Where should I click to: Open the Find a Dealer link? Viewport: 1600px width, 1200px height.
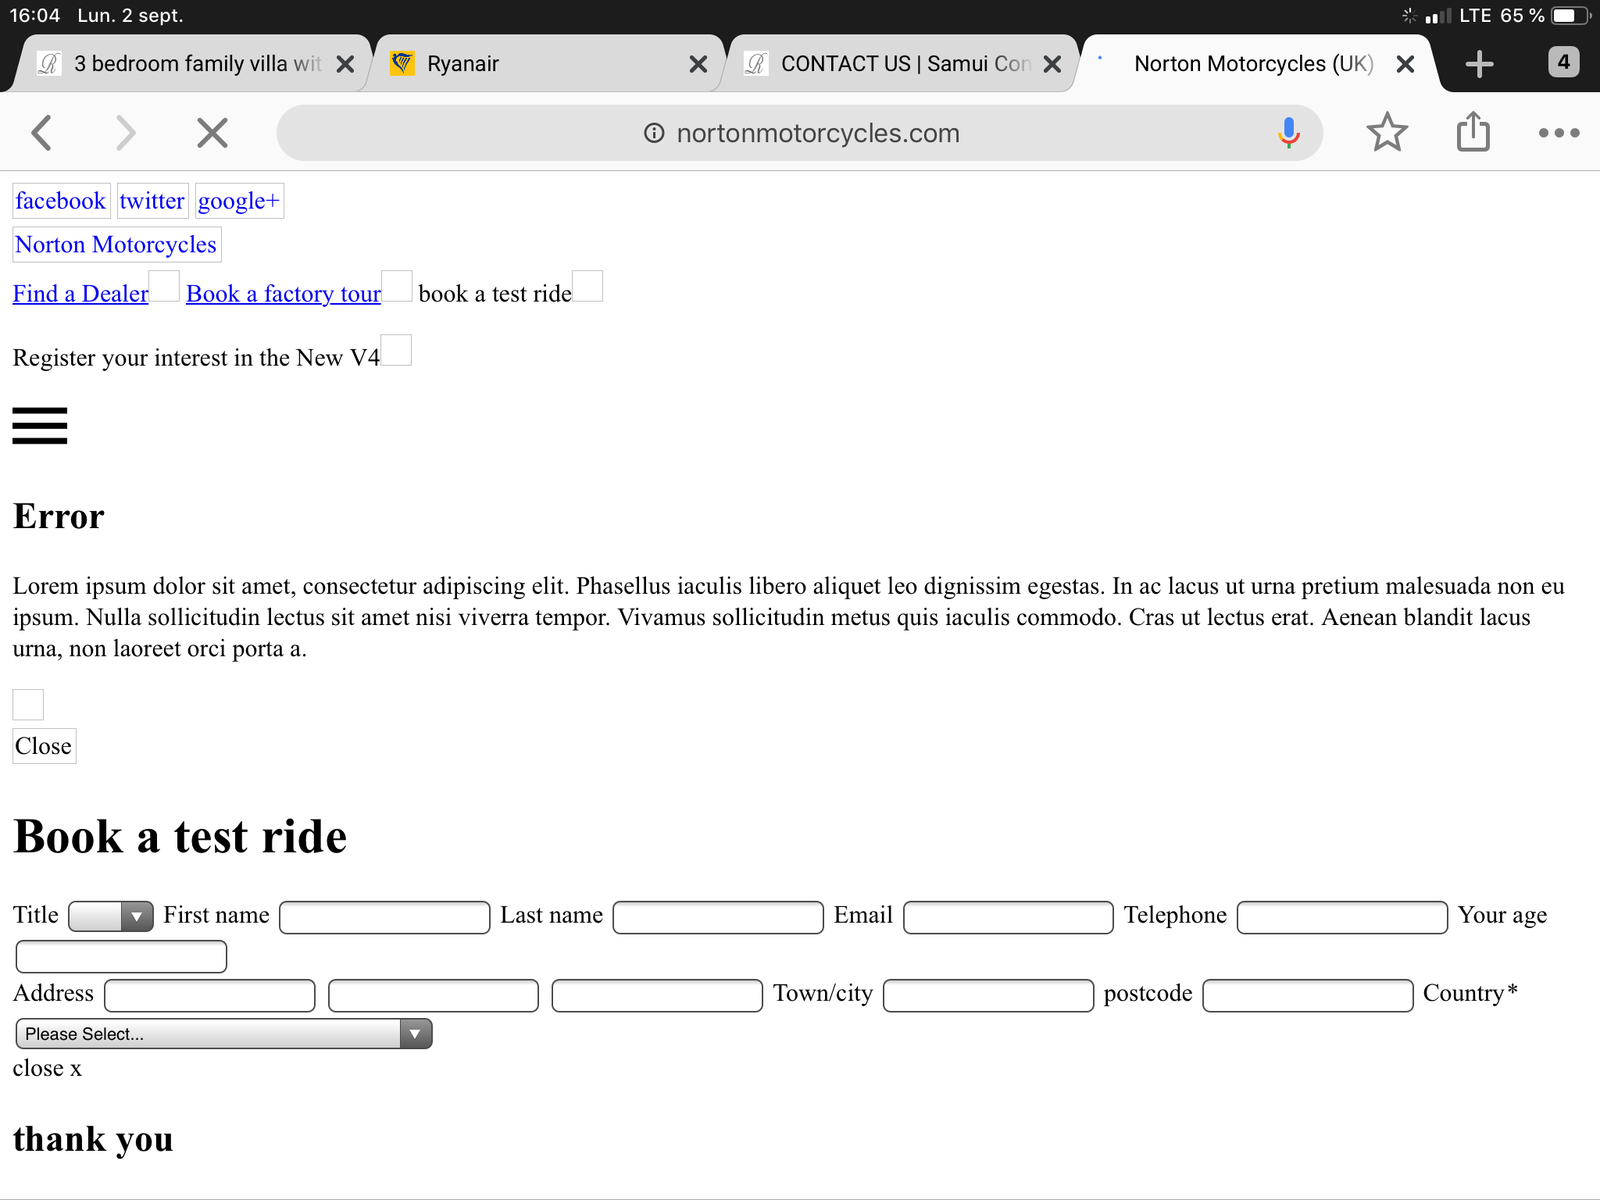coord(81,294)
